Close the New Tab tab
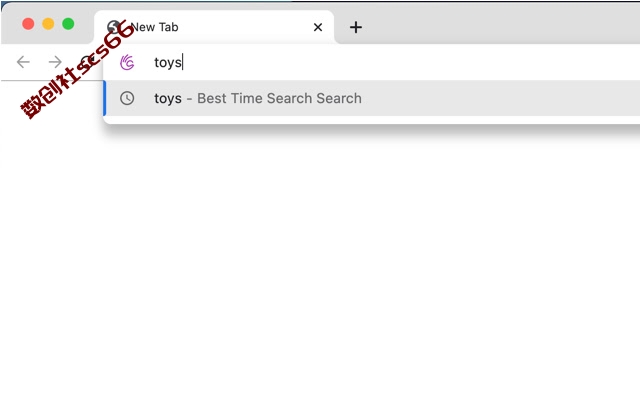Viewport: 640px width, 400px height. tap(318, 27)
